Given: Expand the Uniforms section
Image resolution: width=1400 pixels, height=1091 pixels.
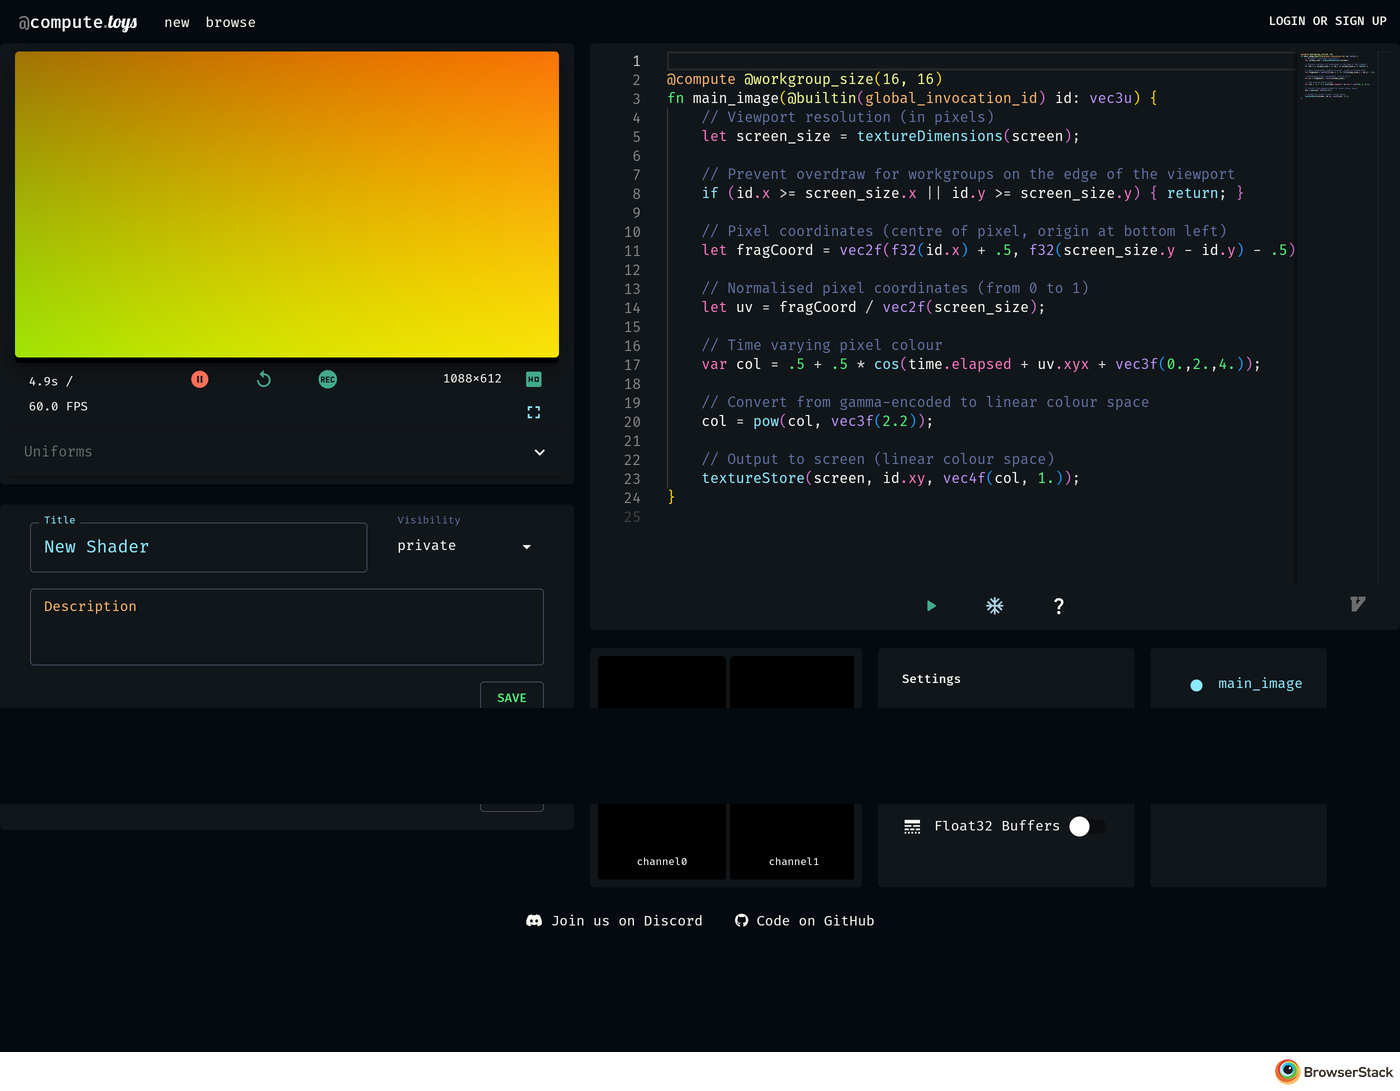Looking at the screenshot, I should click(287, 452).
